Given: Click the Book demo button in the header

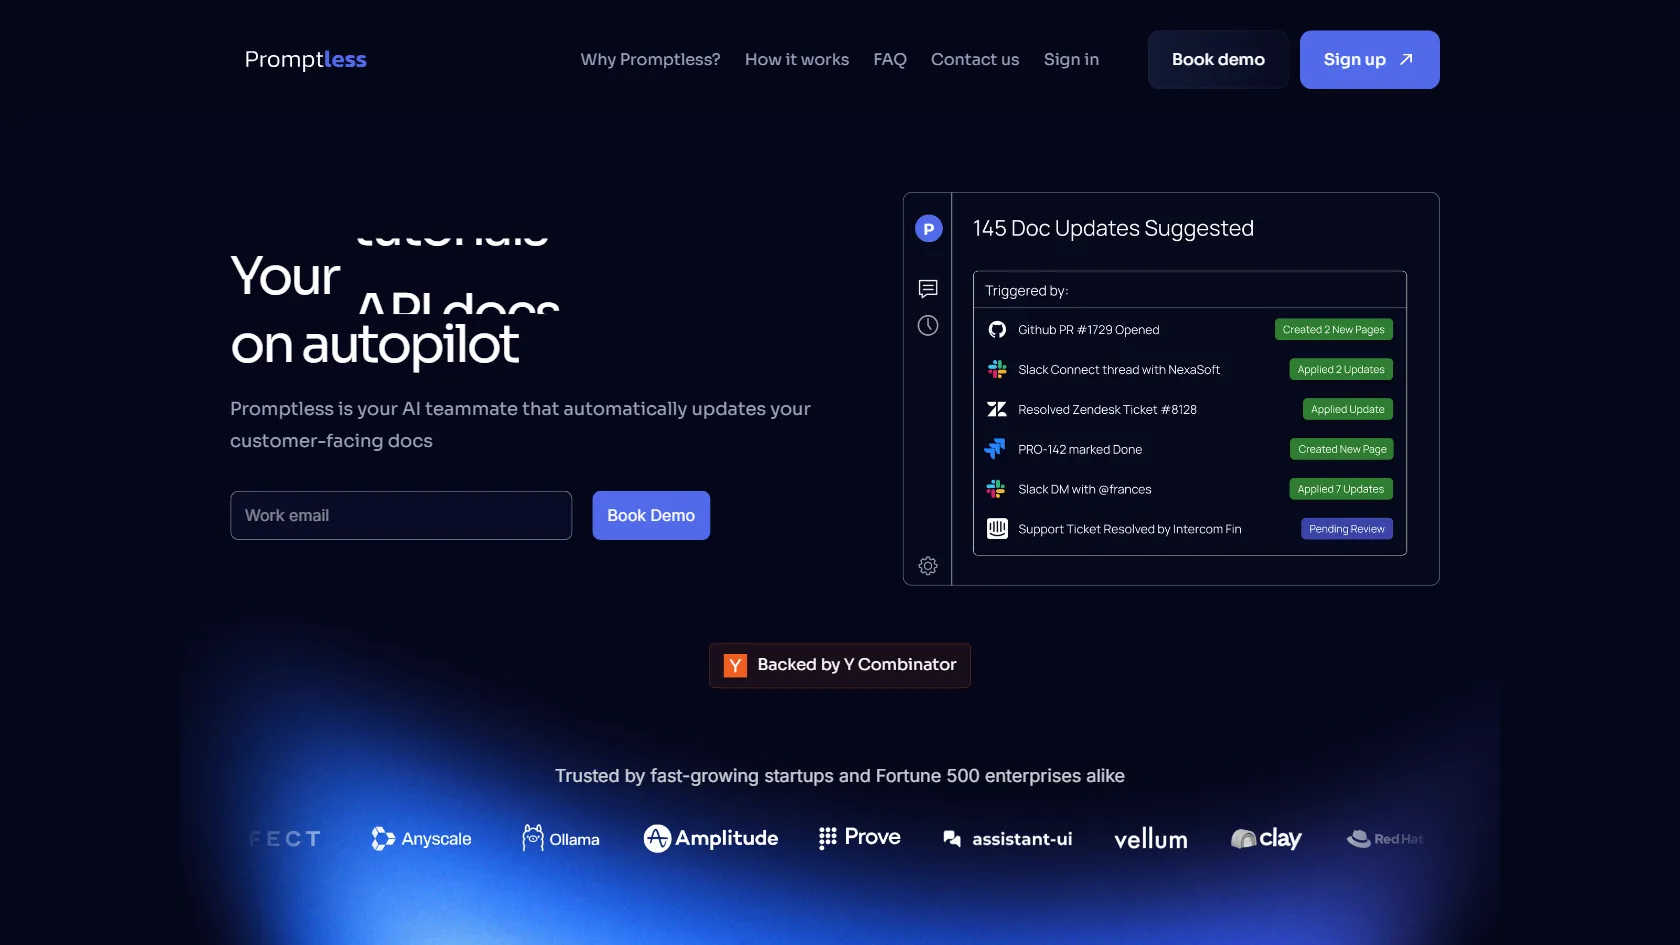Looking at the screenshot, I should [1217, 59].
